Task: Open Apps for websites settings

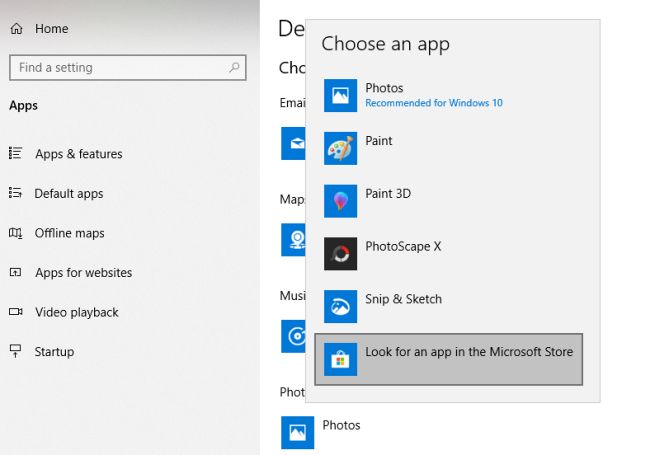Action: 84,273
